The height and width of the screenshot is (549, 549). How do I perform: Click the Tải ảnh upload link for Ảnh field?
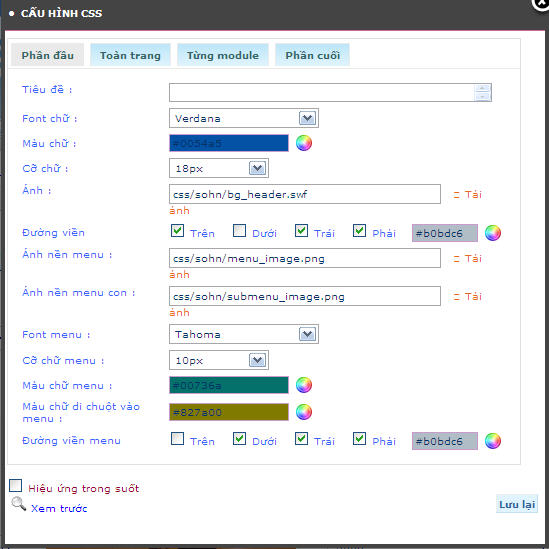(467, 195)
